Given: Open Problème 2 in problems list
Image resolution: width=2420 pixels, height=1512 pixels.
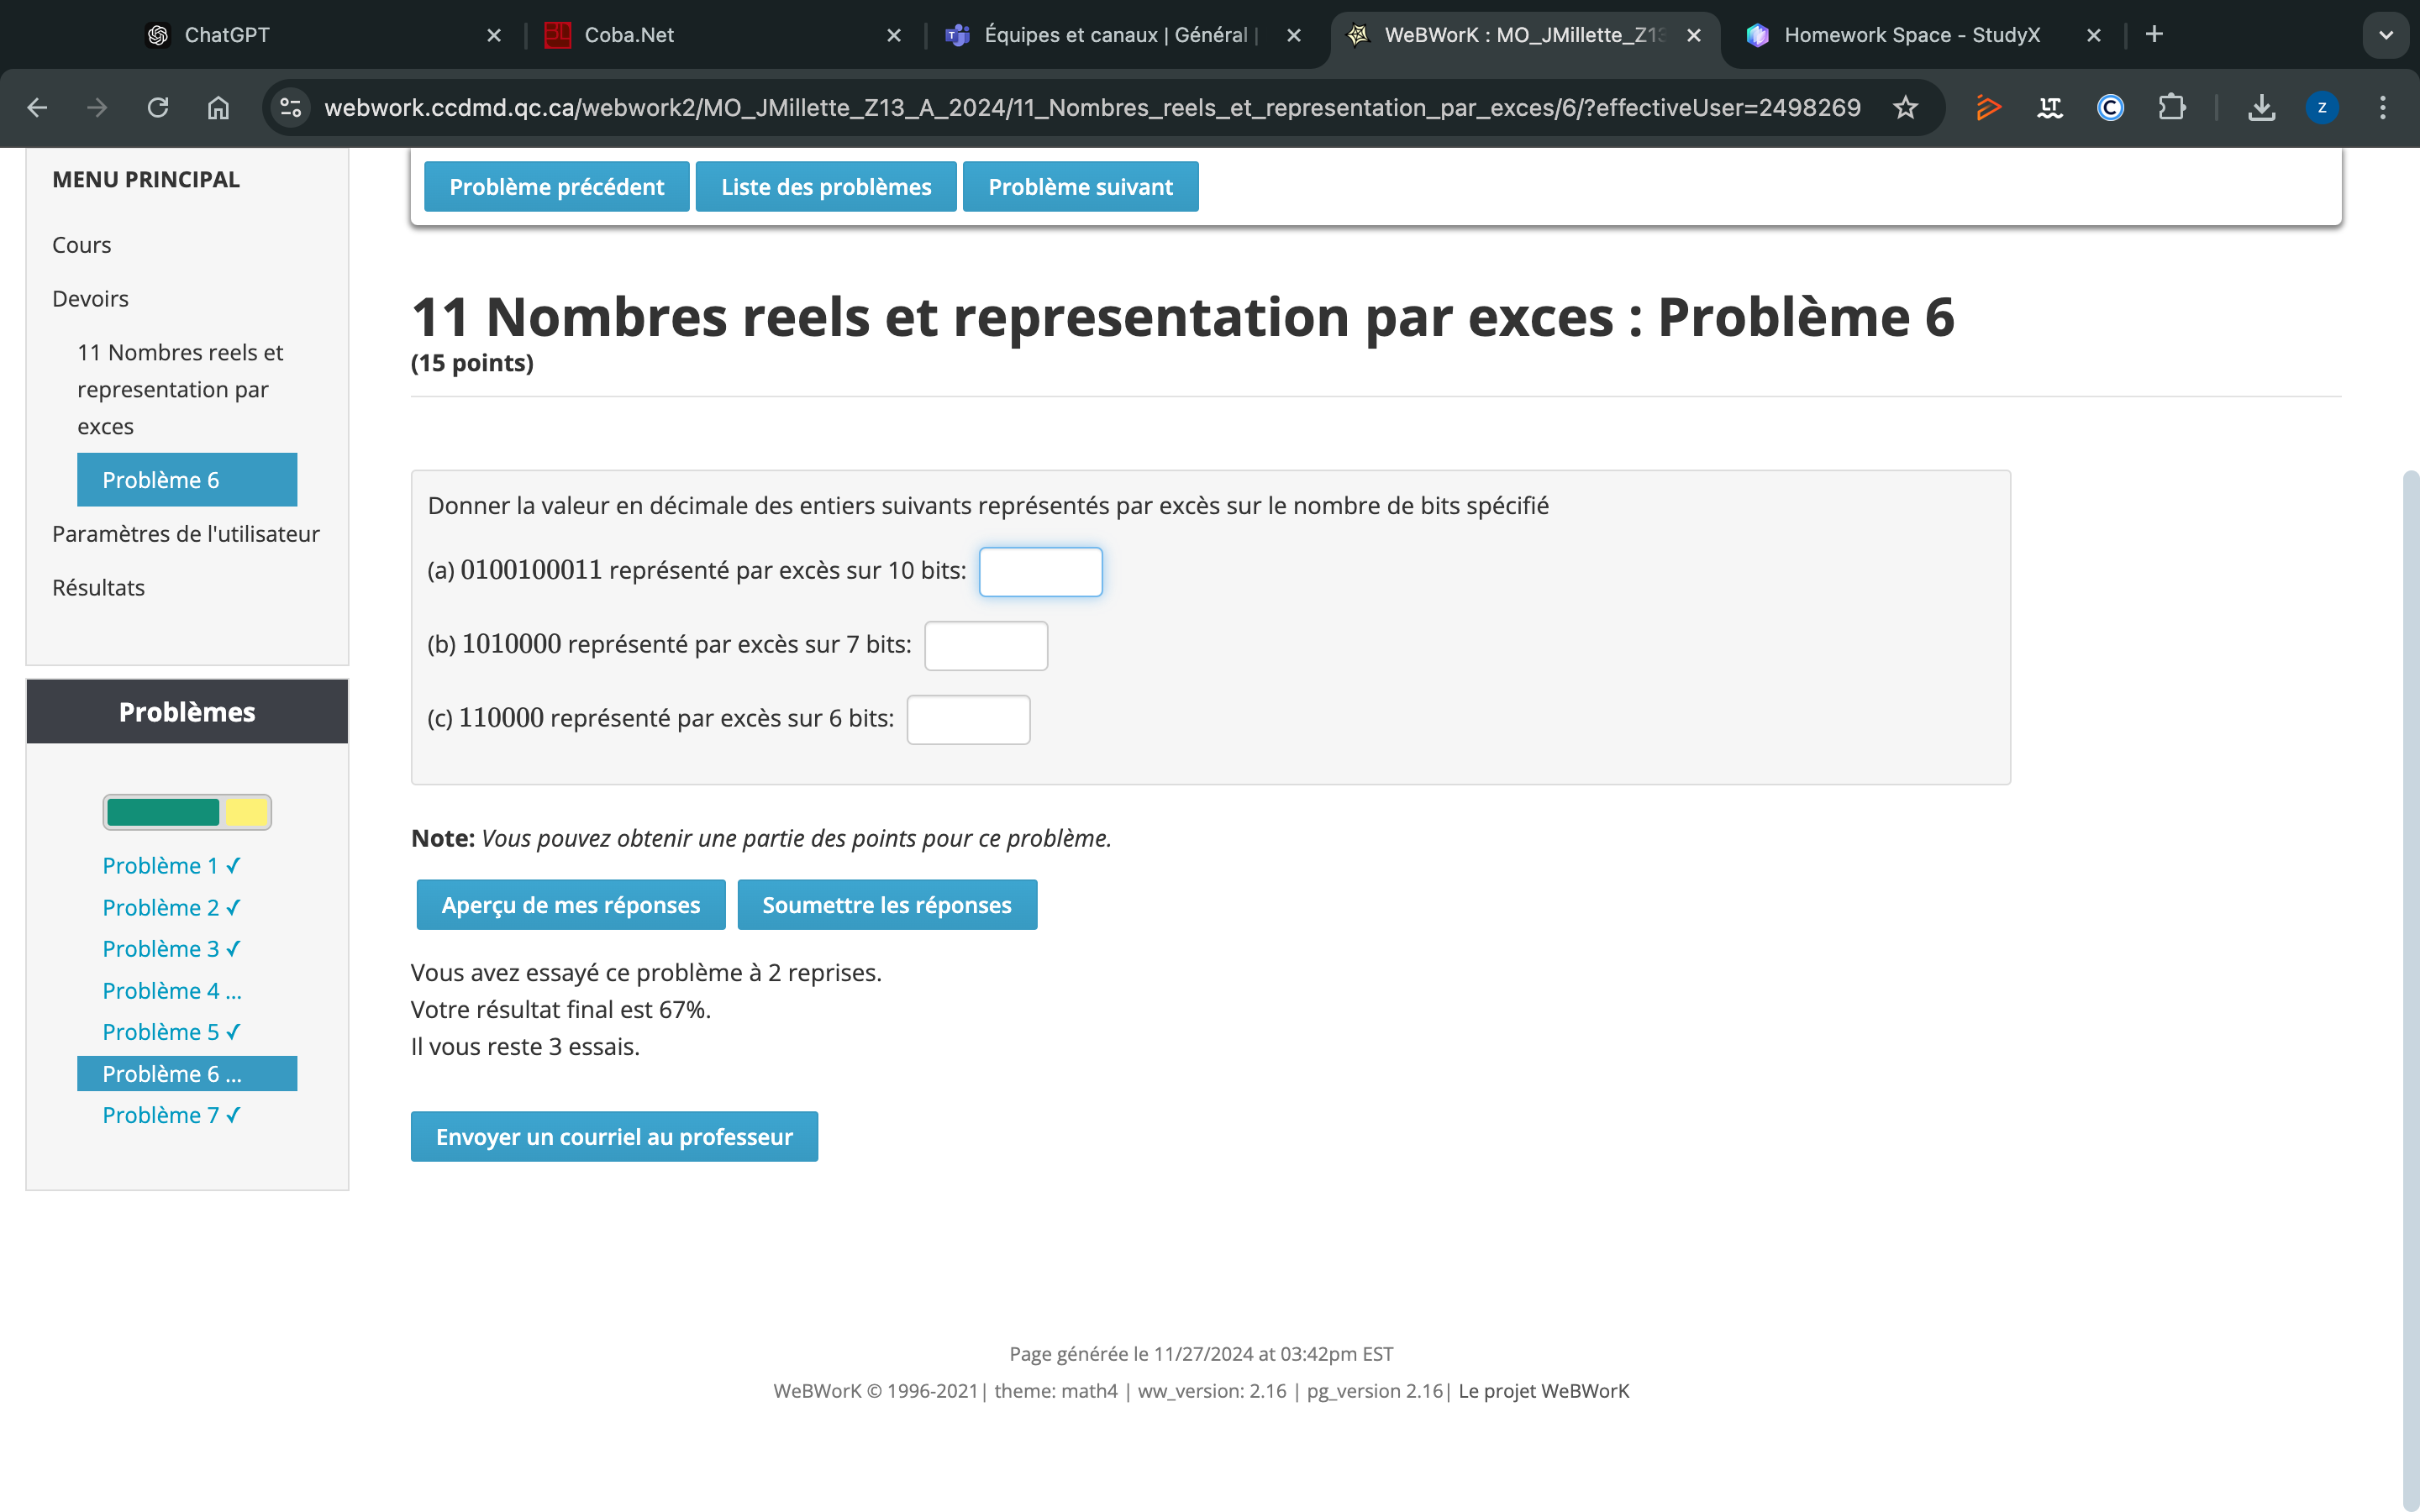Looking at the screenshot, I should (x=171, y=908).
